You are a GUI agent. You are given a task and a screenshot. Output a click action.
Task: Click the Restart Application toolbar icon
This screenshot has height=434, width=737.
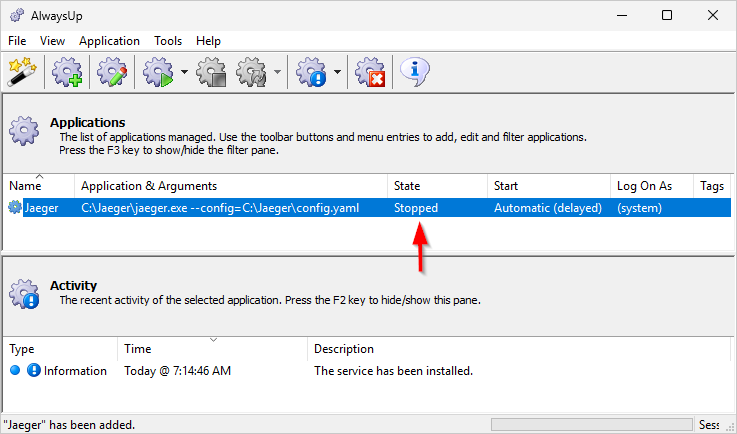[252, 72]
